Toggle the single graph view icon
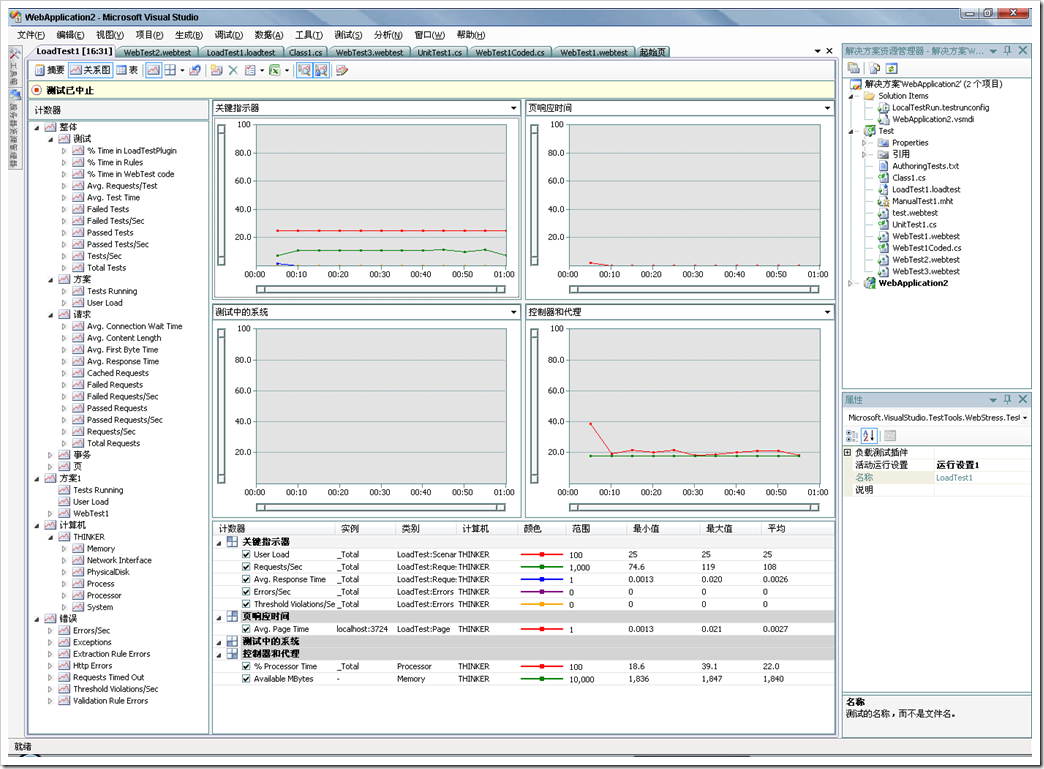The height and width of the screenshot is (769, 1044). pyautogui.click(x=153, y=70)
